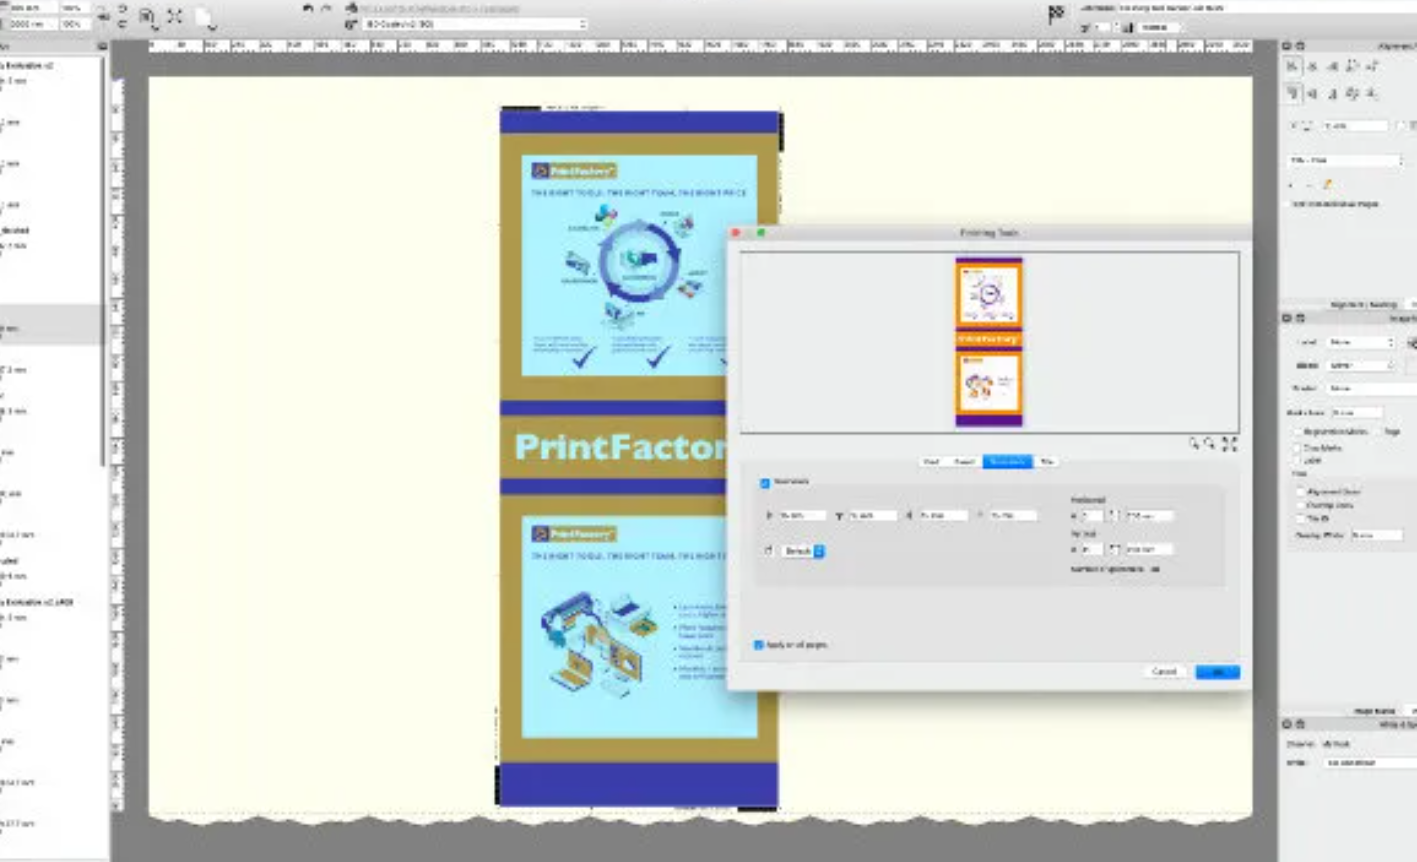The height and width of the screenshot is (862, 1417).
Task: Click the rotation icon beside the Default dropdown
Action: click(768, 551)
